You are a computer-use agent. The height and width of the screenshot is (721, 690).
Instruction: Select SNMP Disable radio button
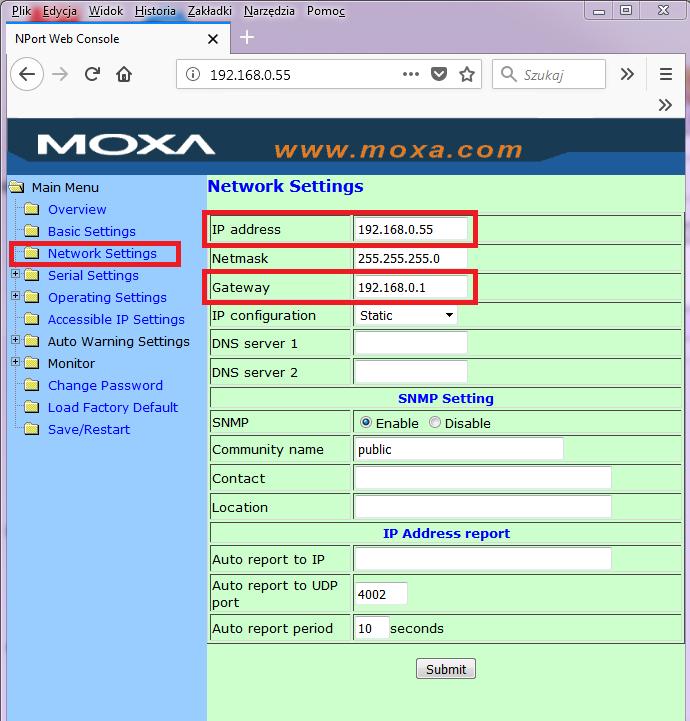tap(434, 422)
